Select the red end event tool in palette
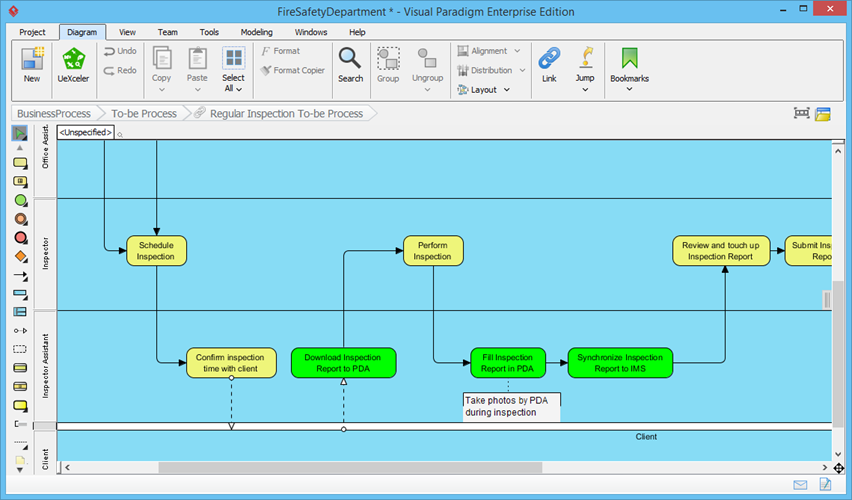 point(20,237)
